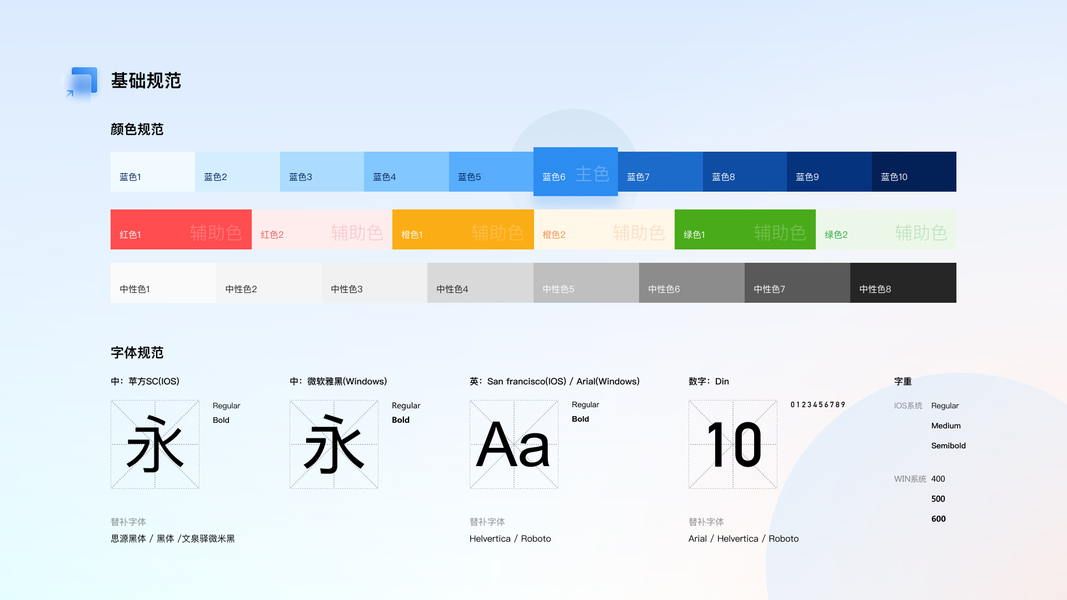This screenshot has height=600, width=1067.
Task: Click the 中性色7 dark gray swatch
Action: pos(798,283)
